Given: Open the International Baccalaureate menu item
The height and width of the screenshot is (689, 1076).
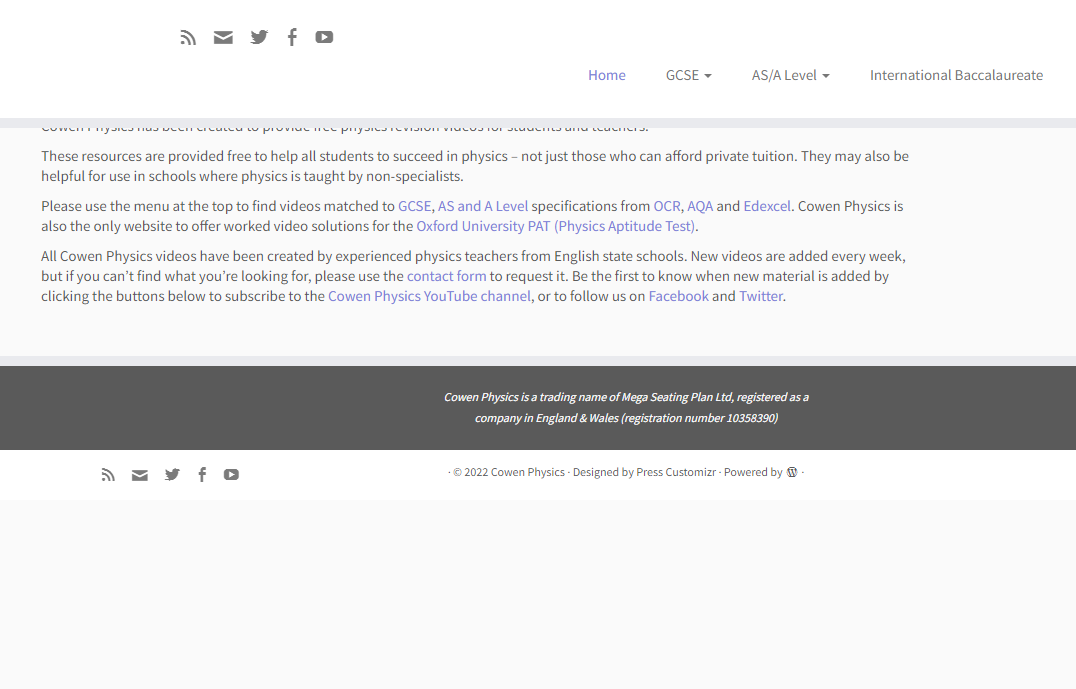Looking at the screenshot, I should coord(957,75).
